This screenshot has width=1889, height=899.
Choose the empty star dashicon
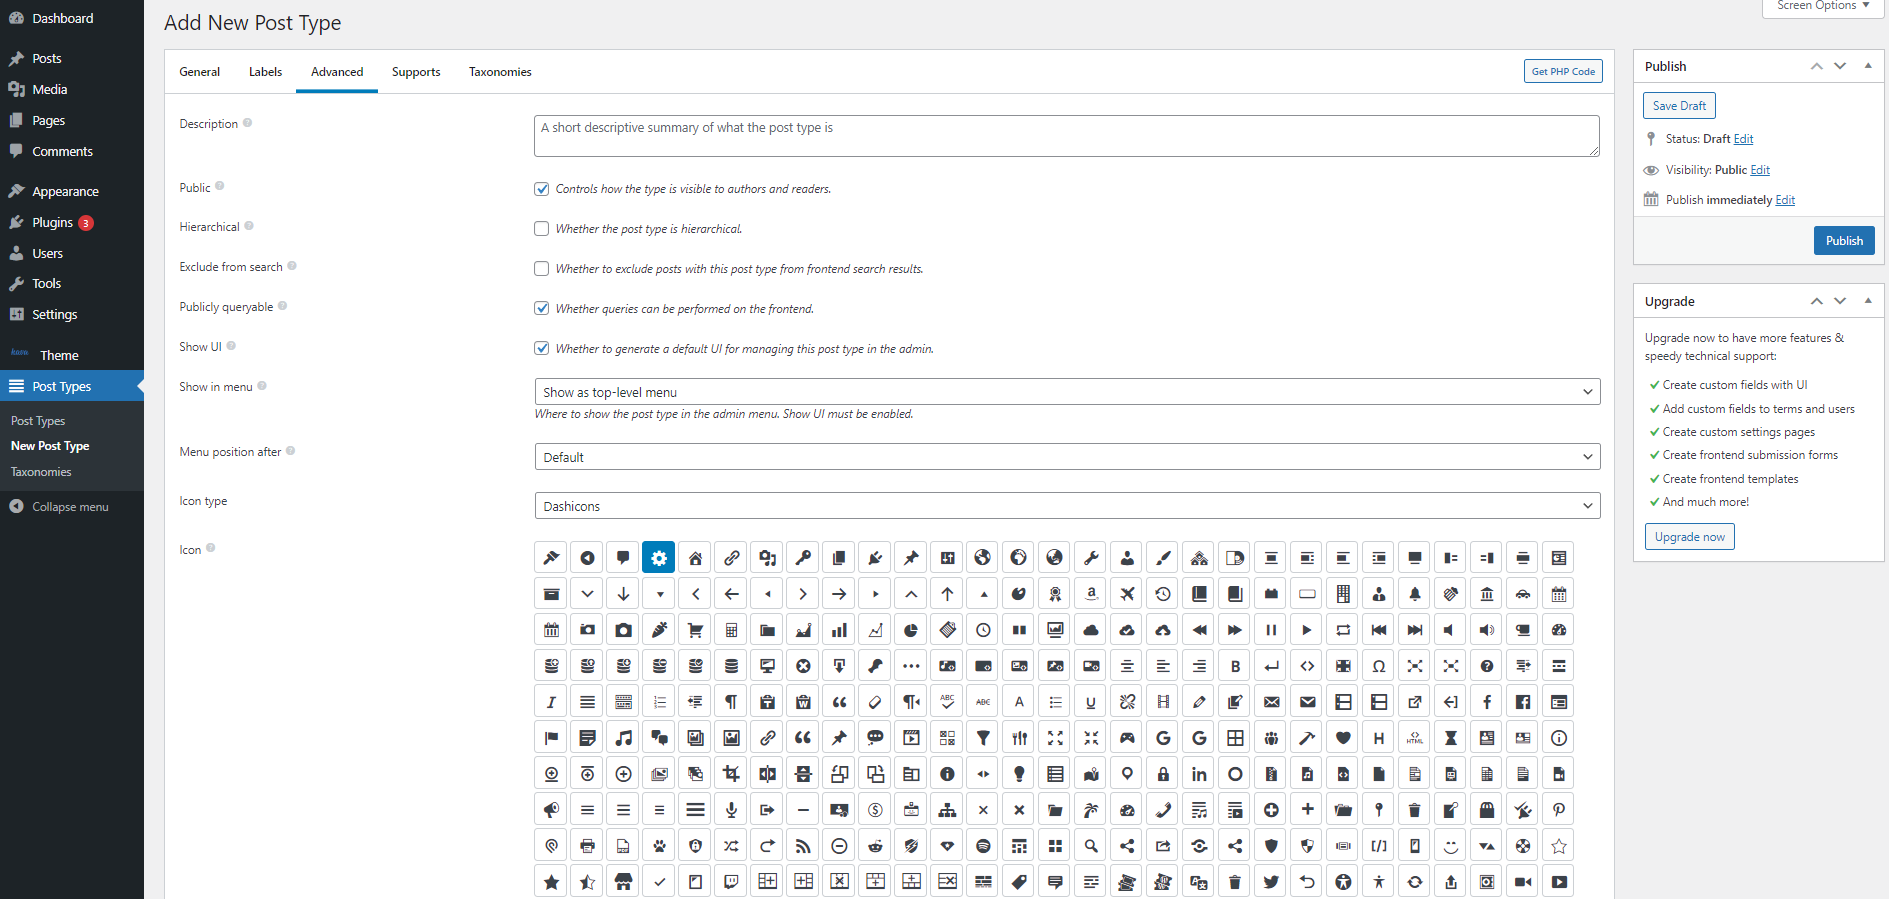1559,846
